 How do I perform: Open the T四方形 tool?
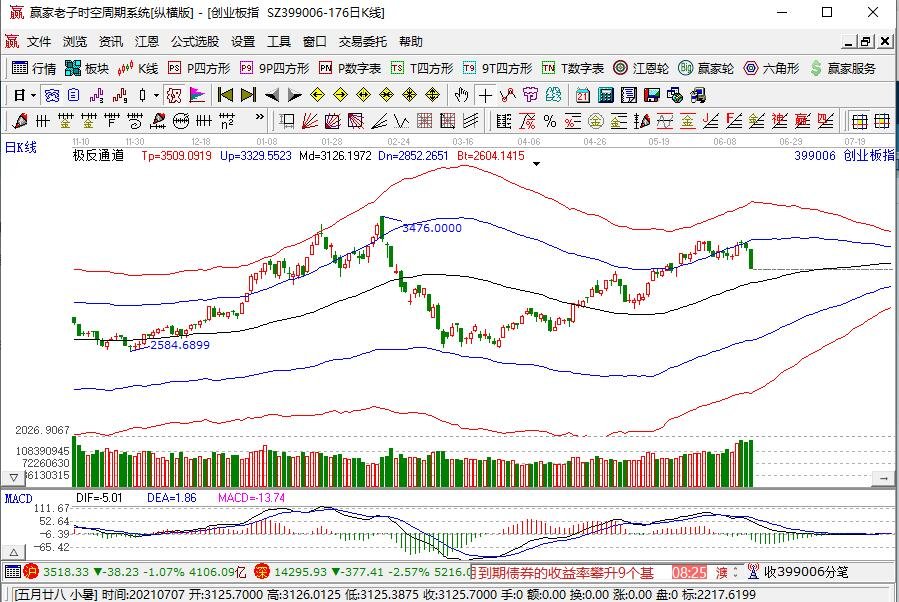[422, 68]
